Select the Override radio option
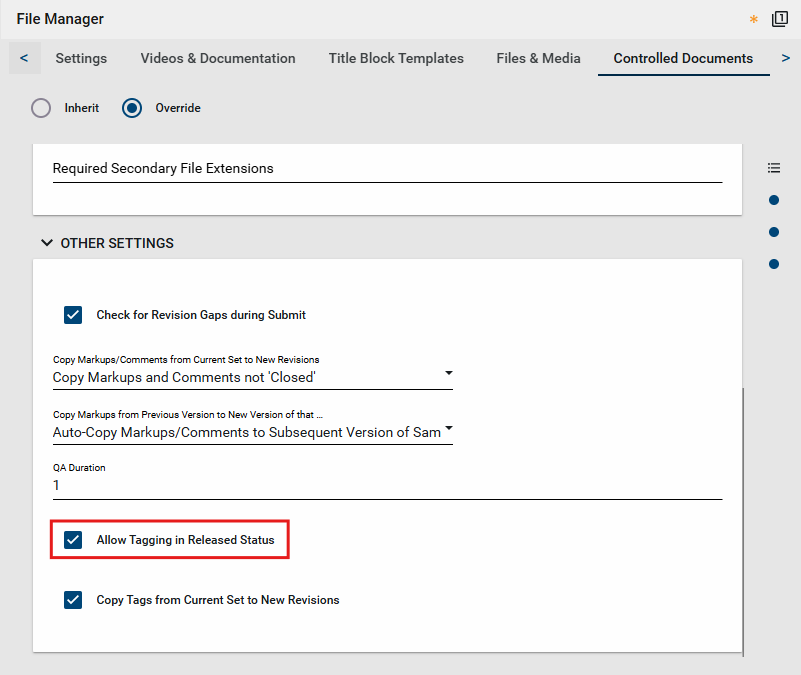This screenshot has height=675, width=801. 132,108
